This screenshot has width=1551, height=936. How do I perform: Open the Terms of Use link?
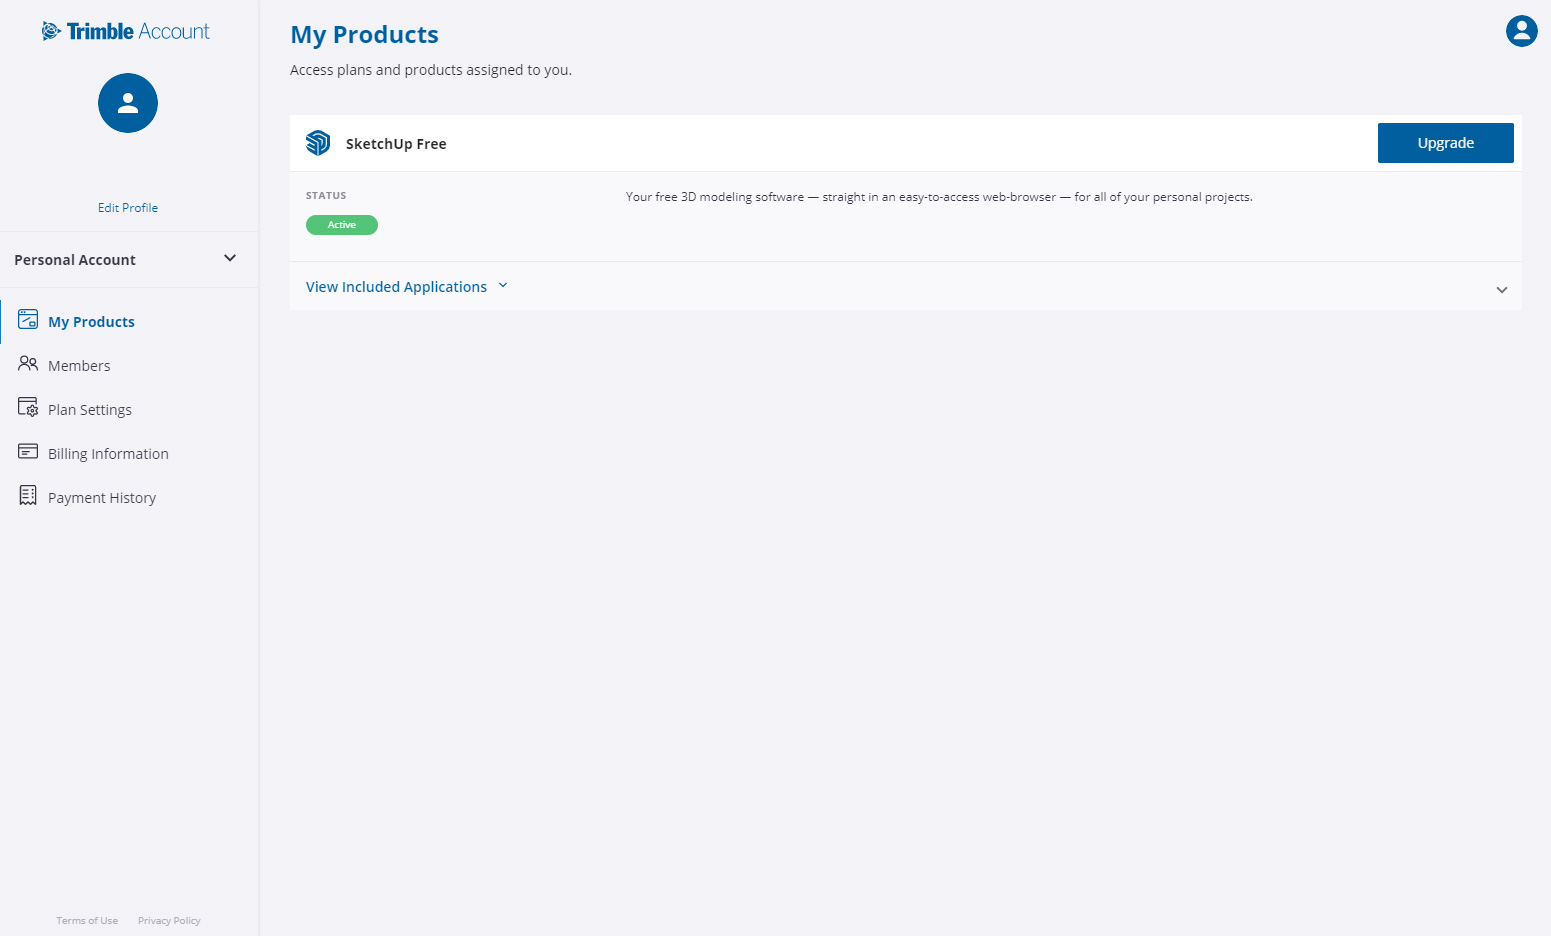tap(87, 921)
